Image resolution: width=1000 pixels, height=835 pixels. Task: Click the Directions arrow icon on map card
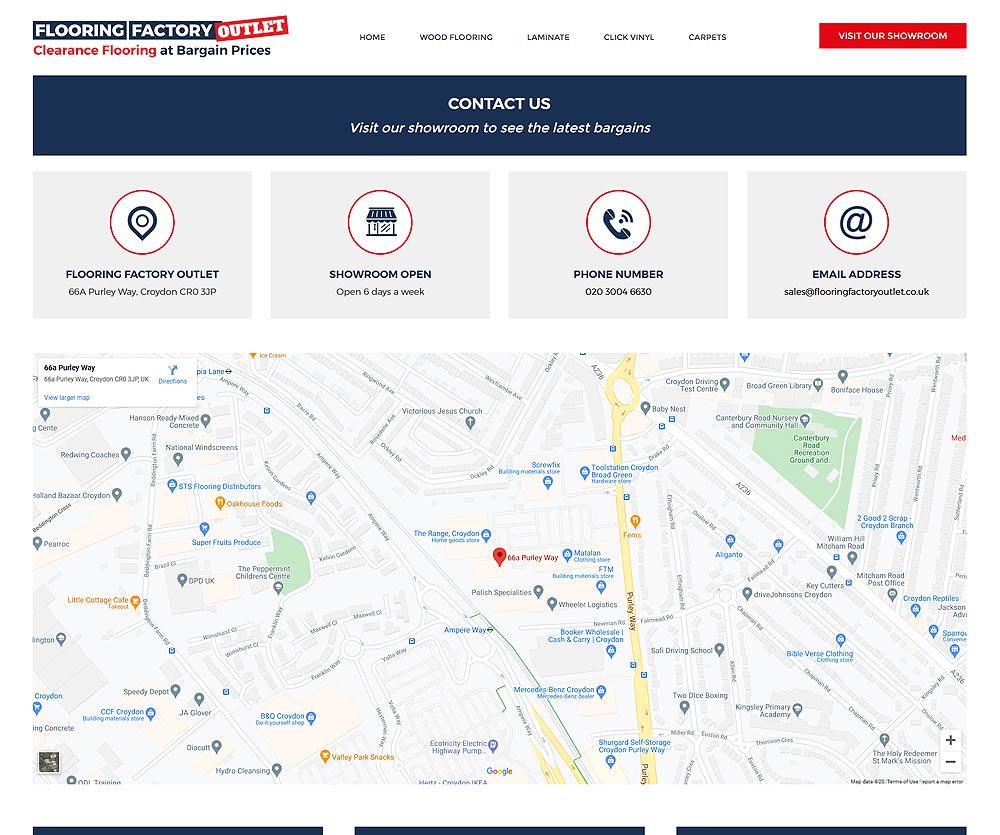tap(173, 370)
